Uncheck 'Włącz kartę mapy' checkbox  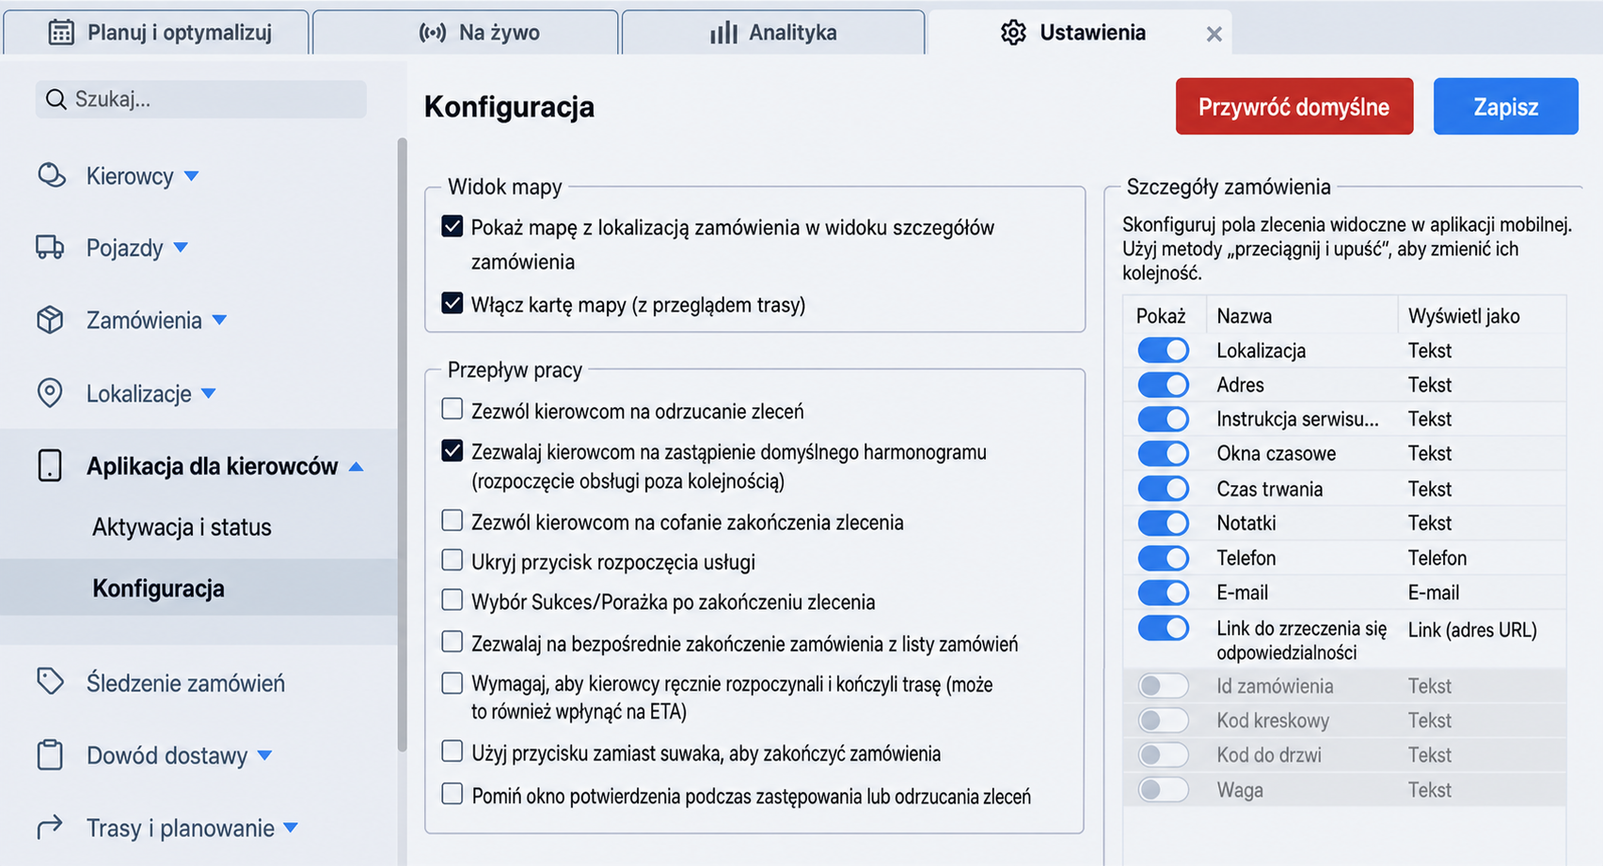click(x=452, y=303)
